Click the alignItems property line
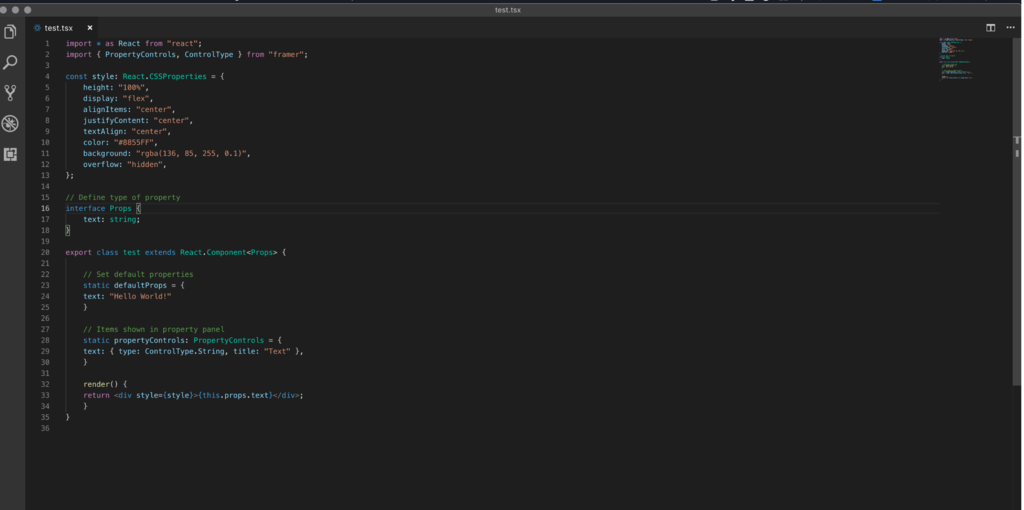The image size is (1024, 510). 129,110
